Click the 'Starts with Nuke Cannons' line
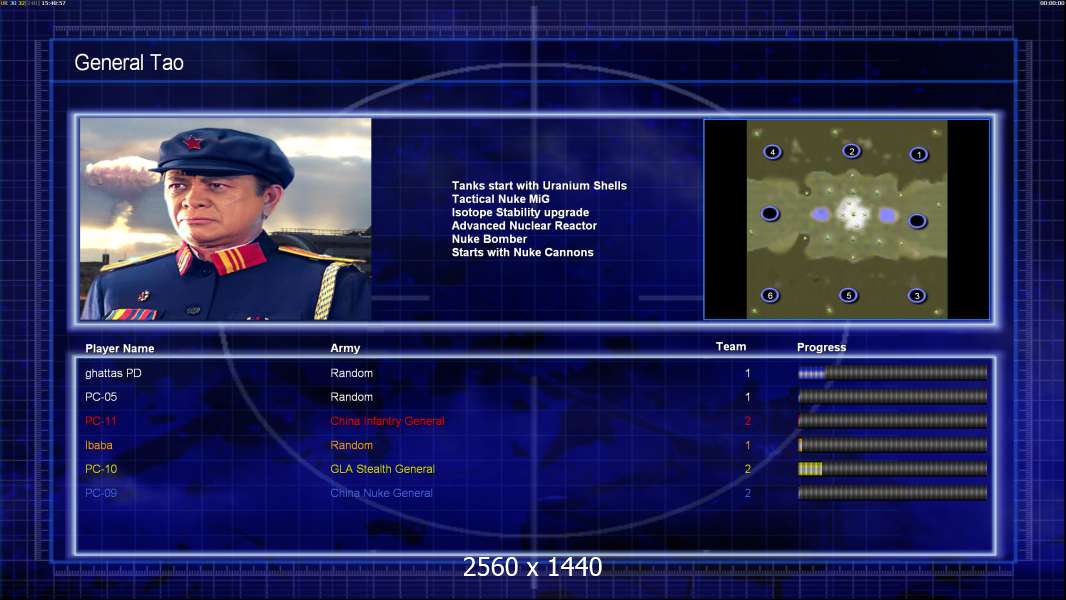This screenshot has height=600, width=1066. pyautogui.click(x=522, y=252)
